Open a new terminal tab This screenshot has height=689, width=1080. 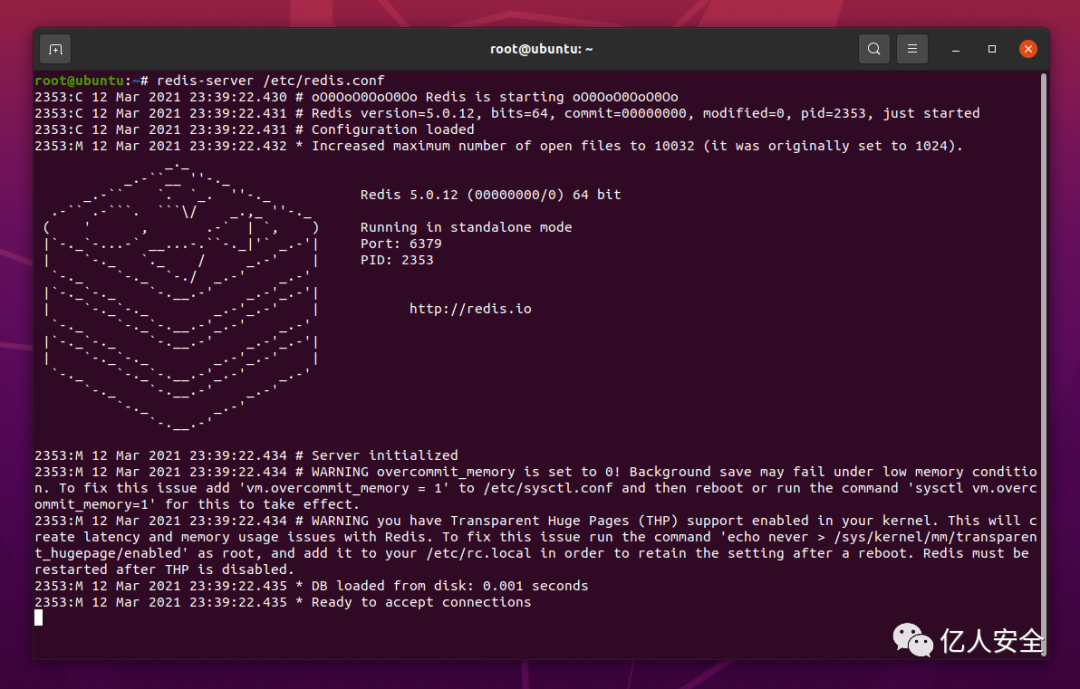coord(55,49)
